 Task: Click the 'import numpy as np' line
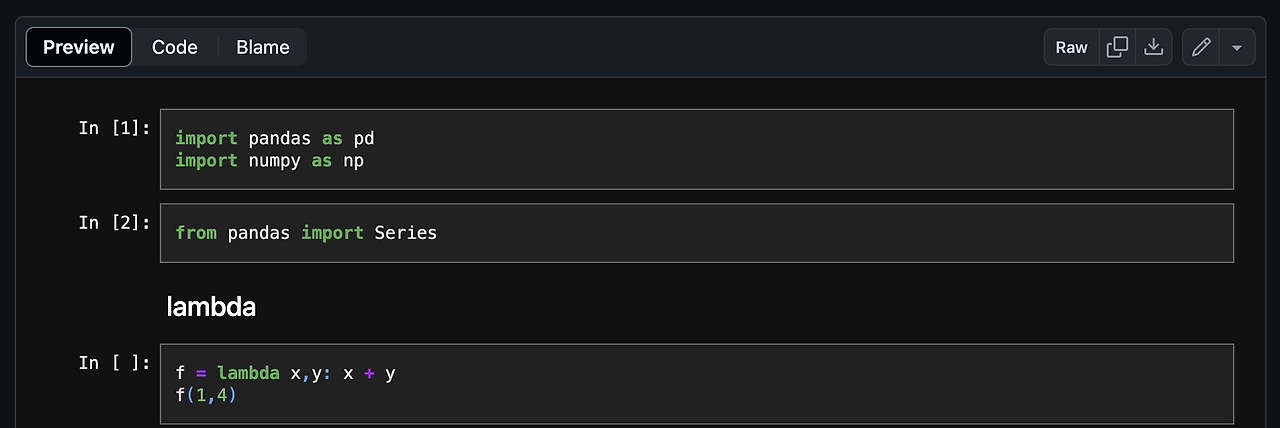(270, 160)
